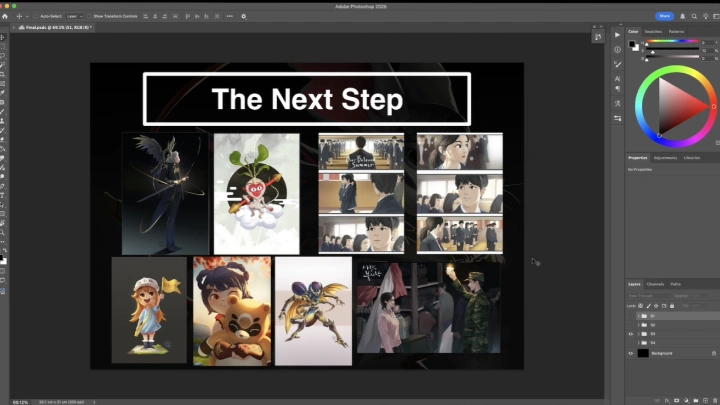Enable the Auto-Select checkbox

[36, 16]
